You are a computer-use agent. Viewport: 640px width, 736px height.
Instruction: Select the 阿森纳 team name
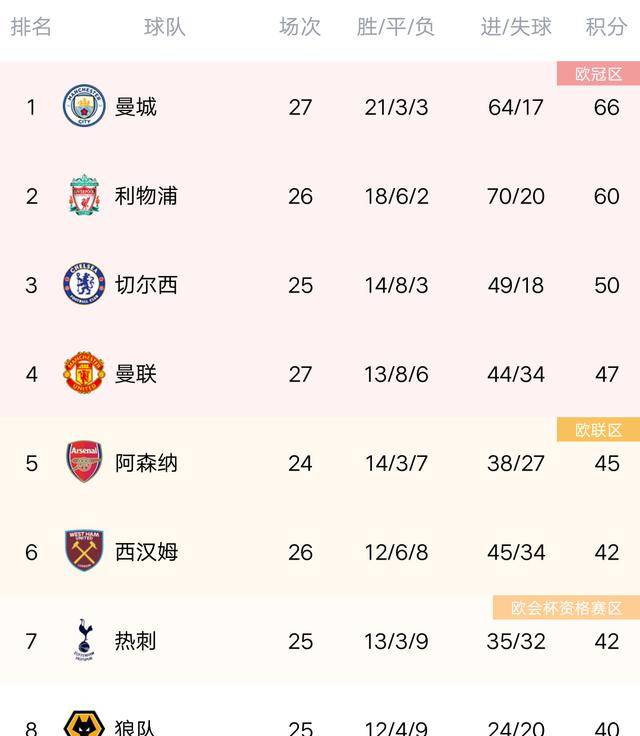(147, 463)
